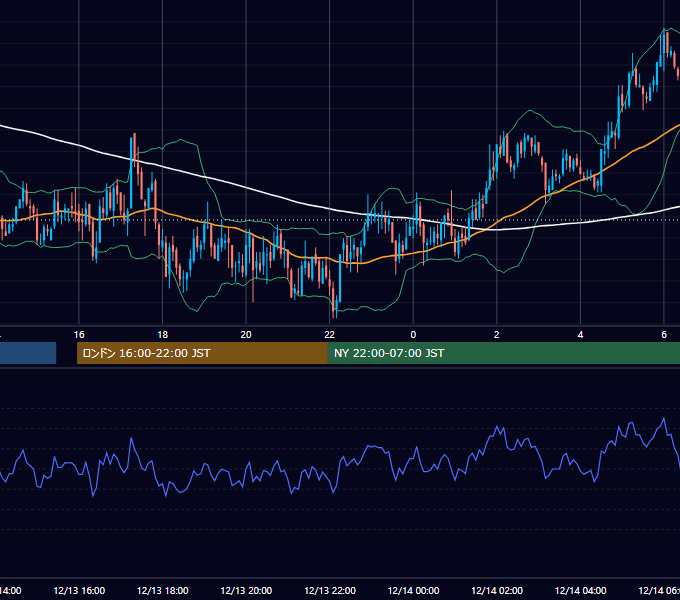Click the 12/13 20:00 date label

point(246,590)
